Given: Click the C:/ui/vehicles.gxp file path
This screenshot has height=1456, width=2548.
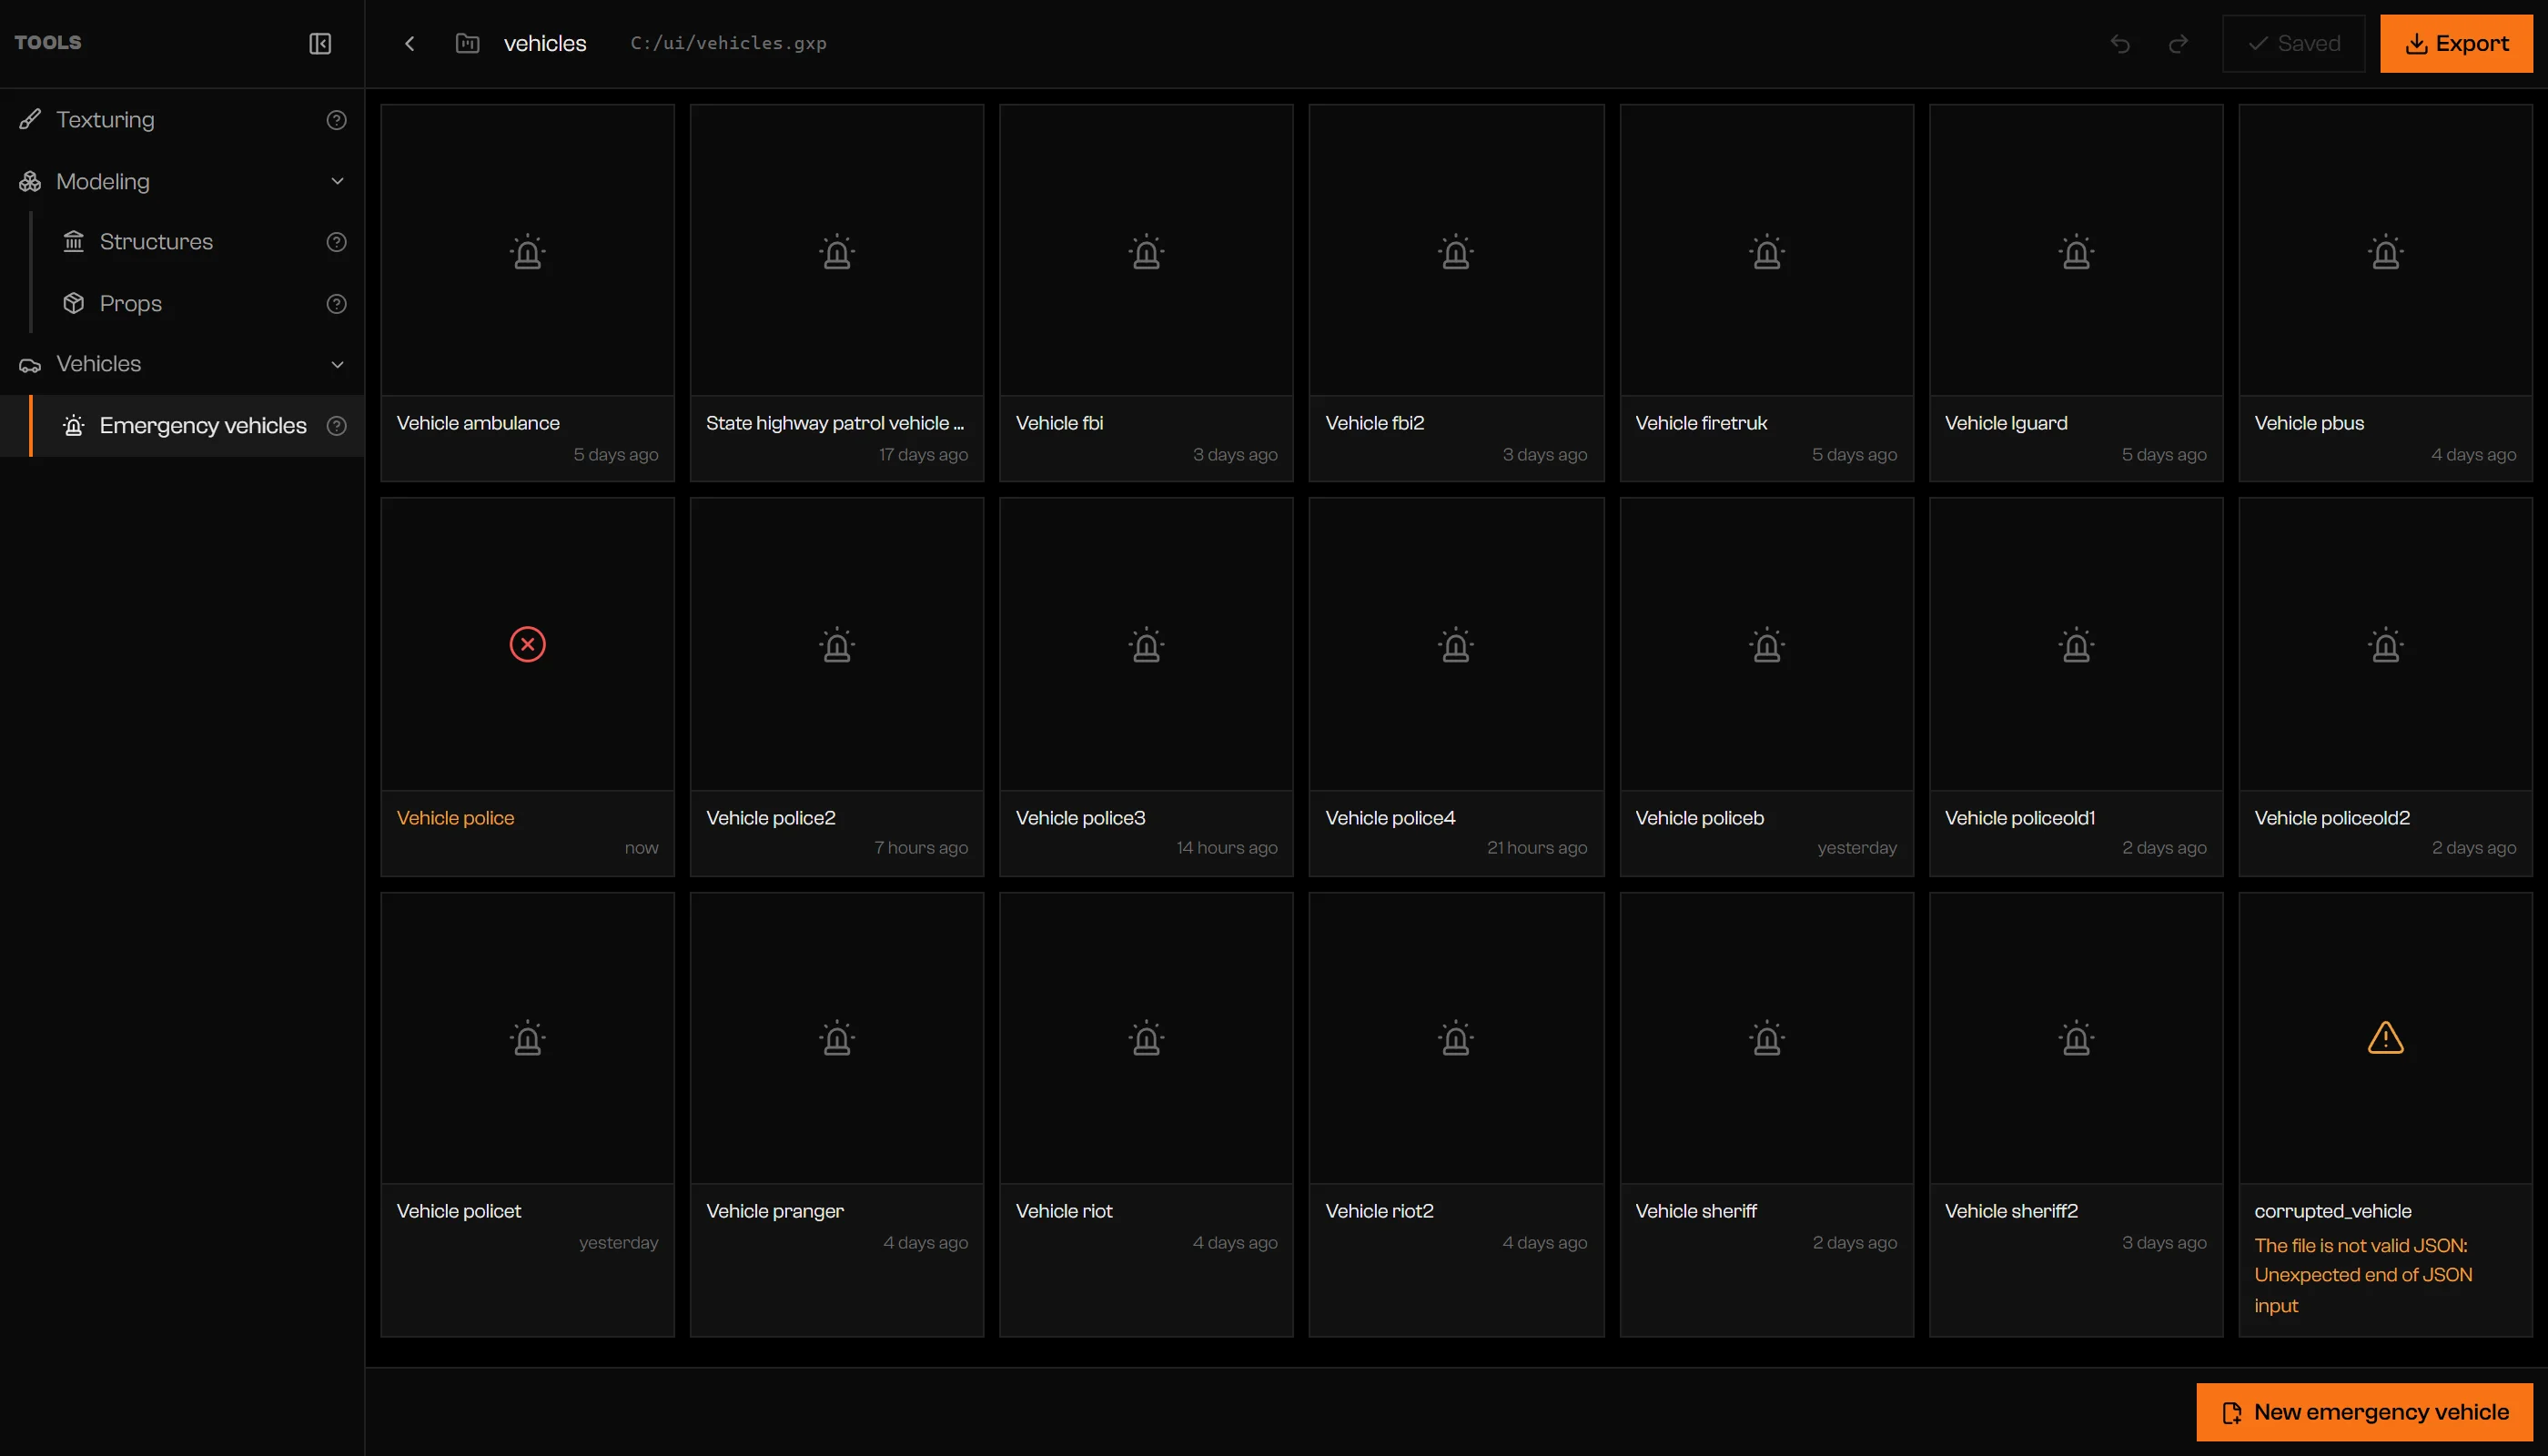Looking at the screenshot, I should point(728,43).
